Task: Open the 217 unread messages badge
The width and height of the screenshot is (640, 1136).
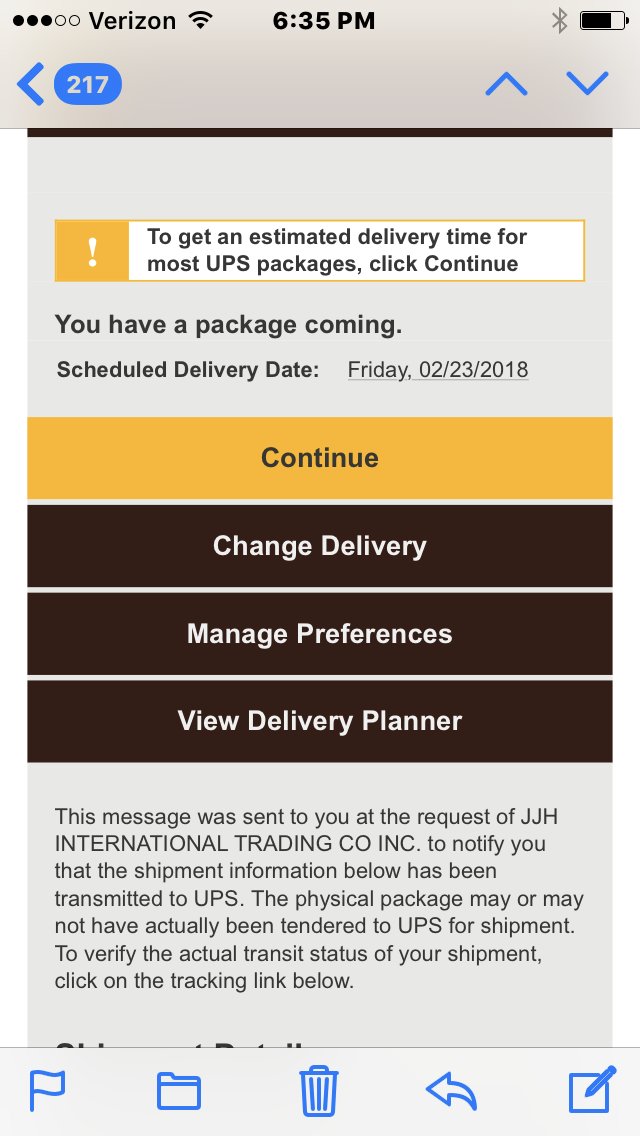Action: (88, 84)
